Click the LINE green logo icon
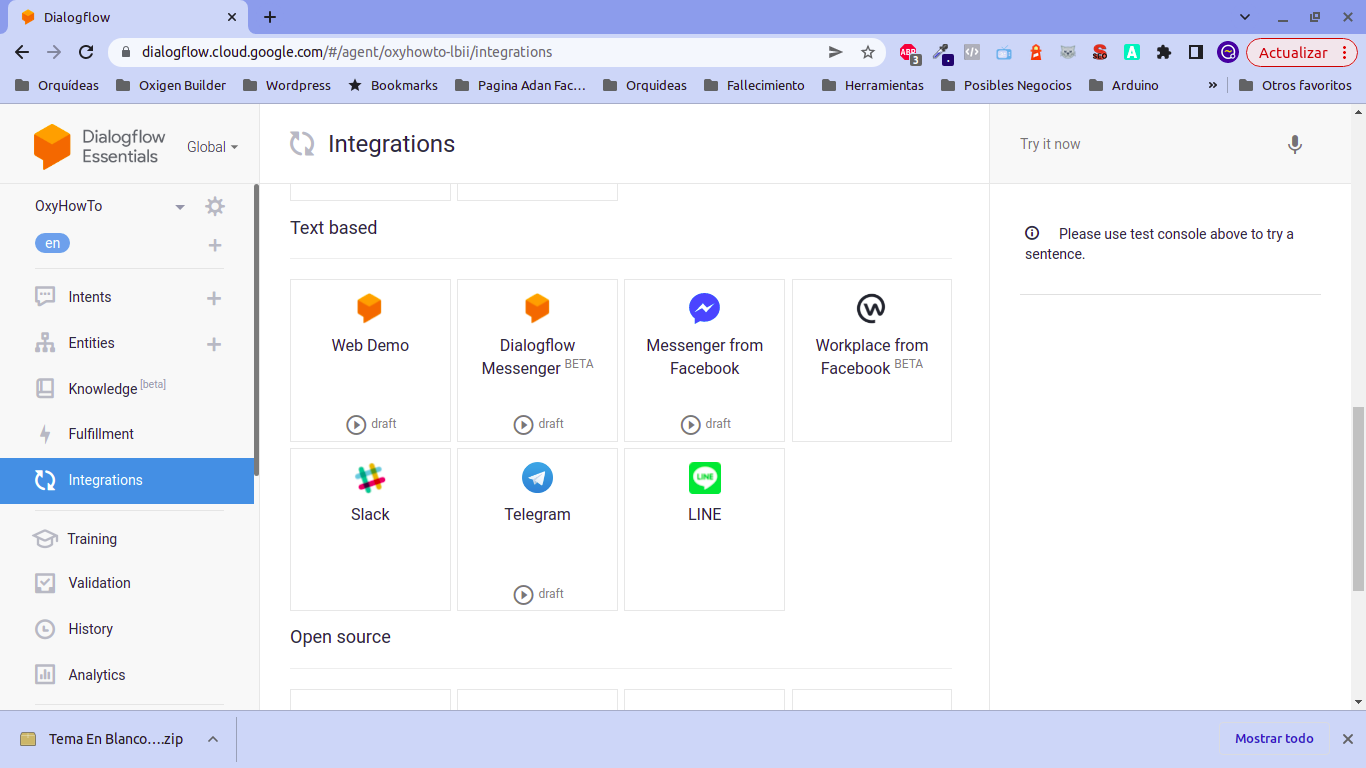This screenshot has width=1366, height=768. (x=704, y=478)
